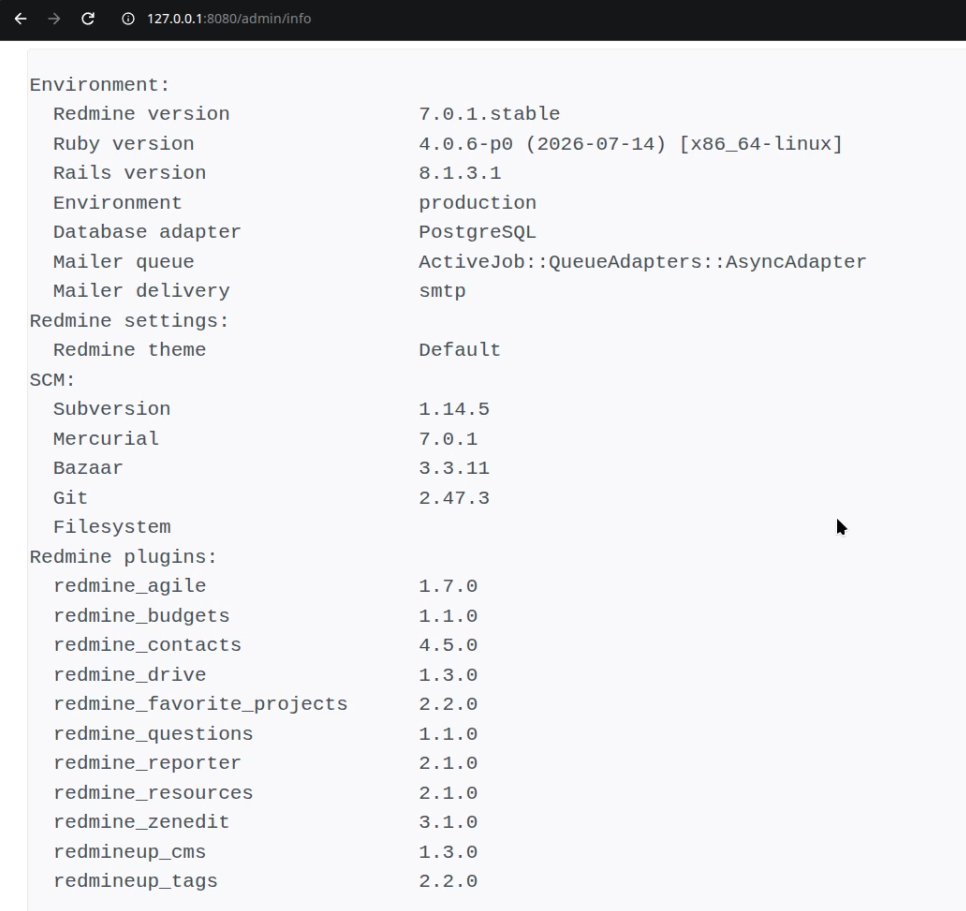Select the 'Default' theme value
Image resolution: width=966 pixels, height=911 pixels.
click(x=460, y=350)
